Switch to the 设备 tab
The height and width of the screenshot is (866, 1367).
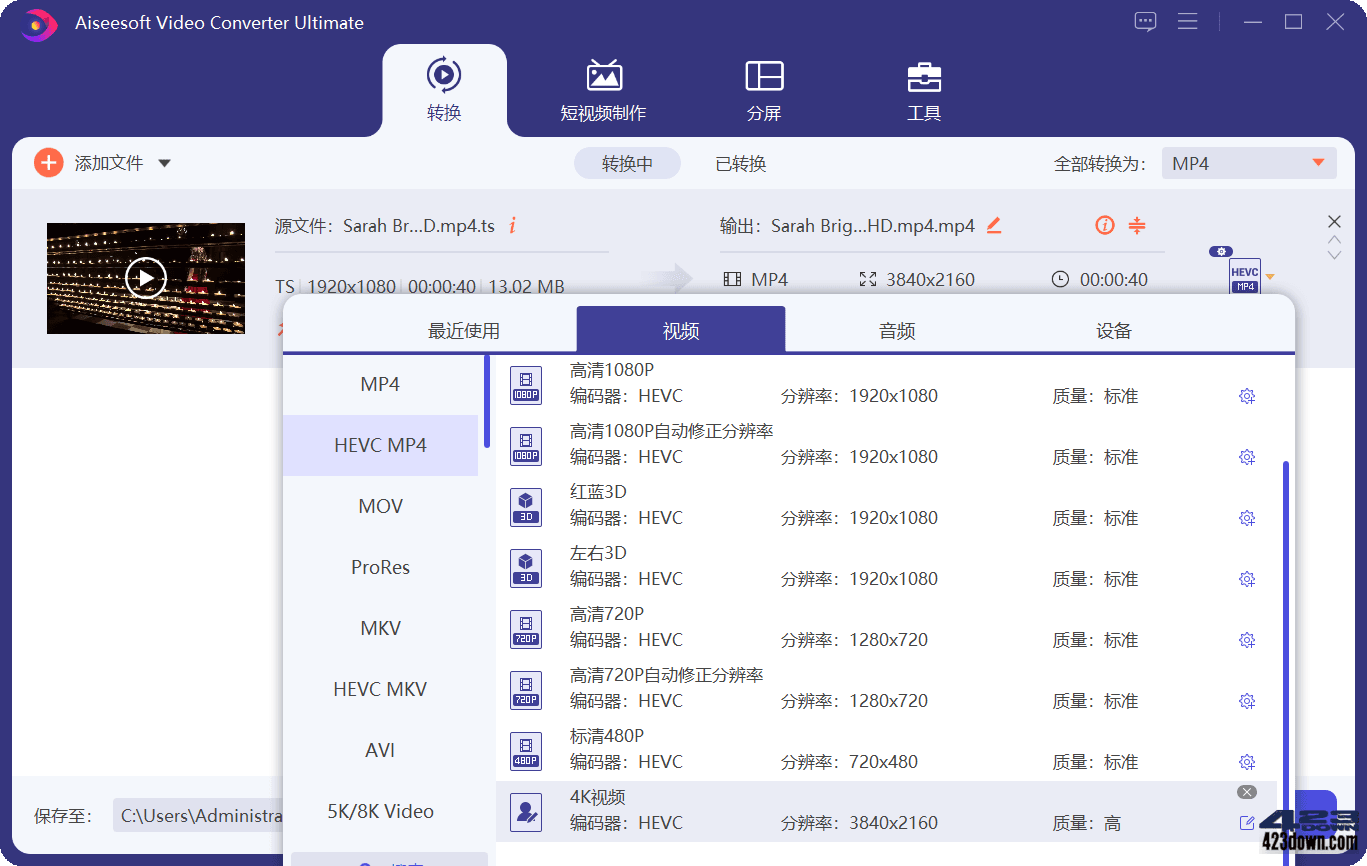1113,329
